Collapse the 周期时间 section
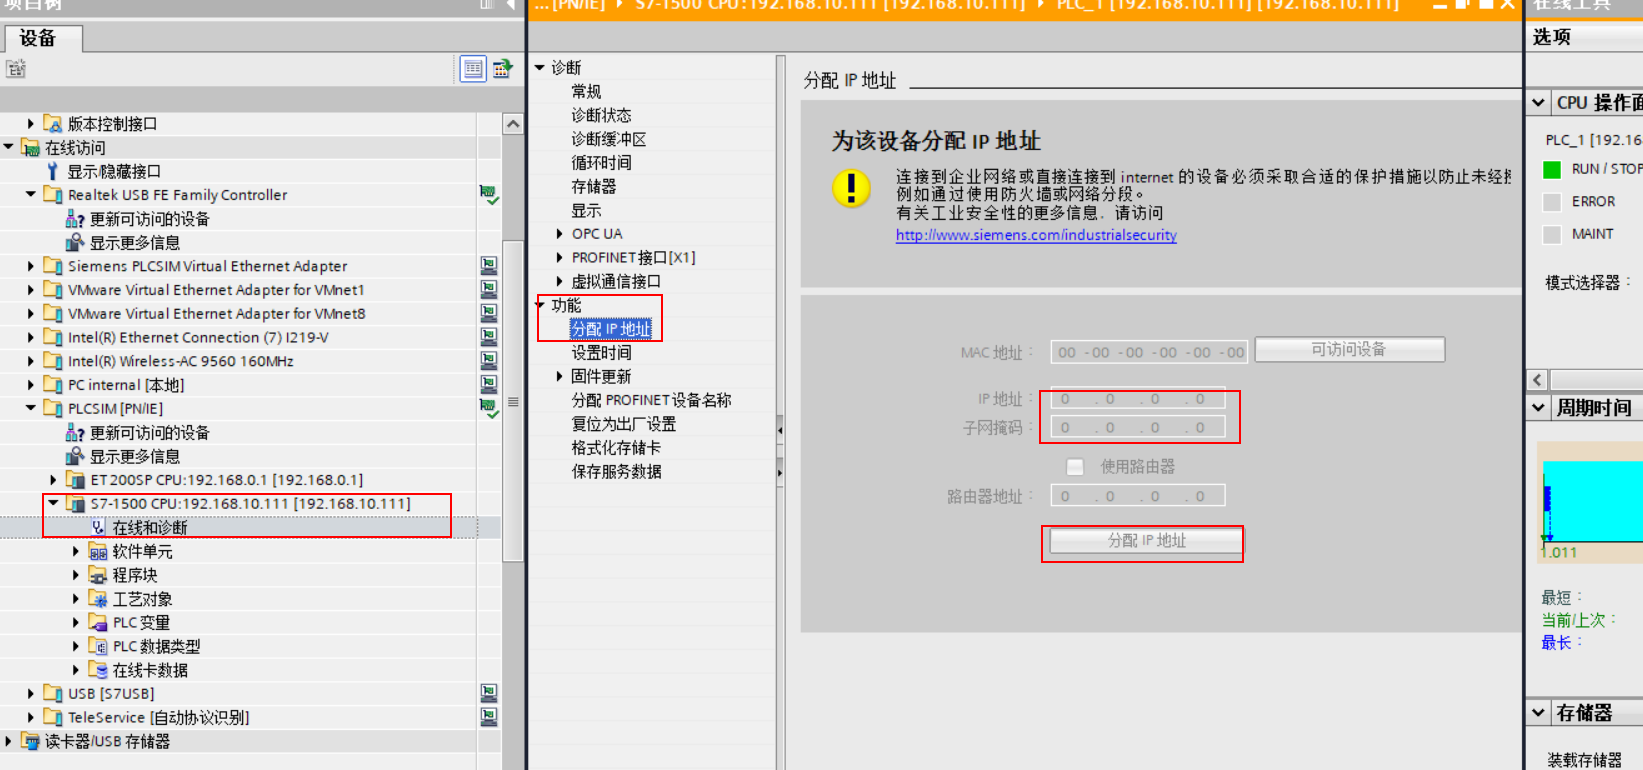 click(x=1539, y=407)
